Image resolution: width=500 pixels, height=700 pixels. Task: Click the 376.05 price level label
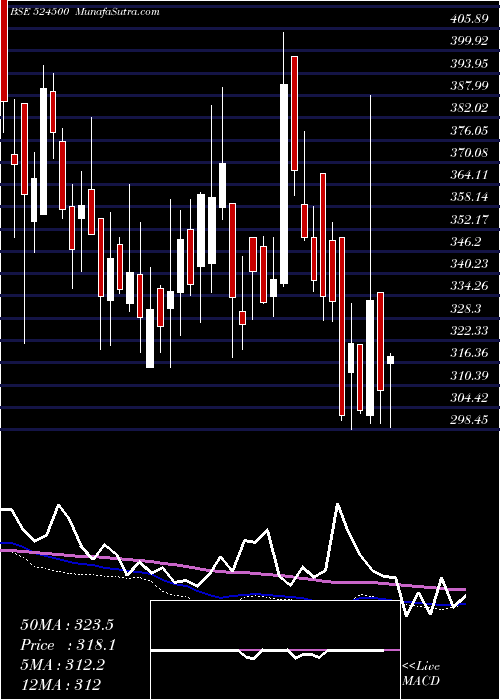(470, 130)
